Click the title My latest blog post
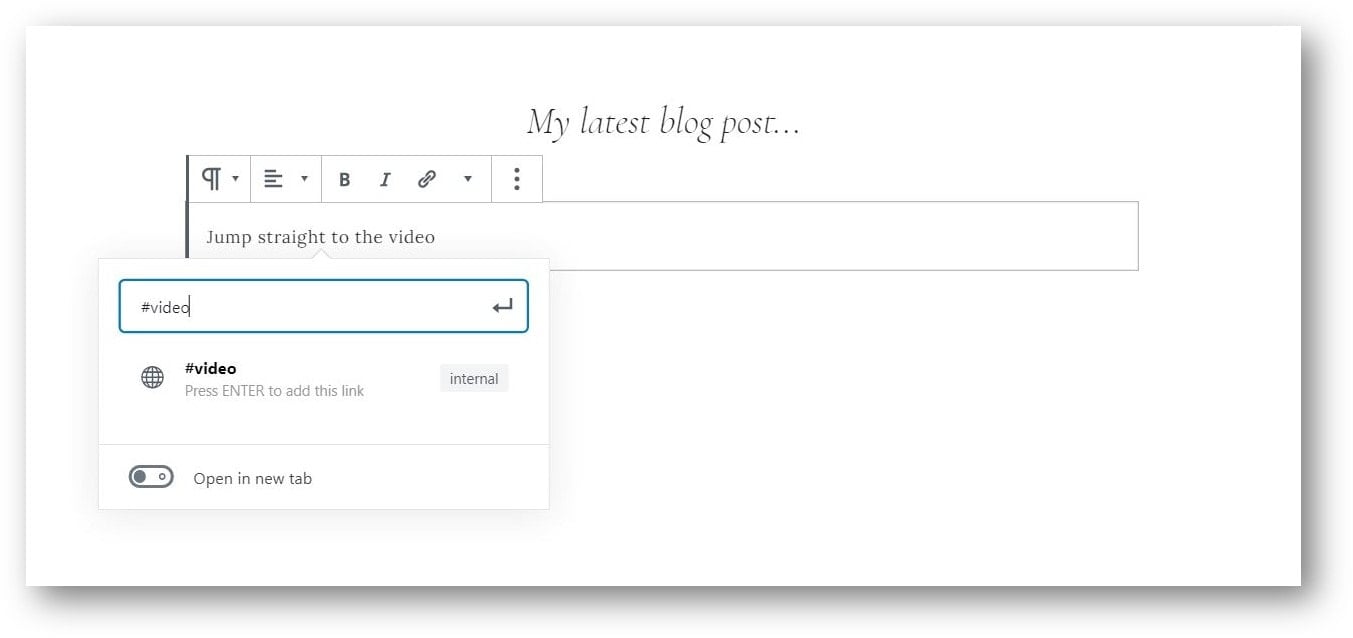 (x=663, y=123)
